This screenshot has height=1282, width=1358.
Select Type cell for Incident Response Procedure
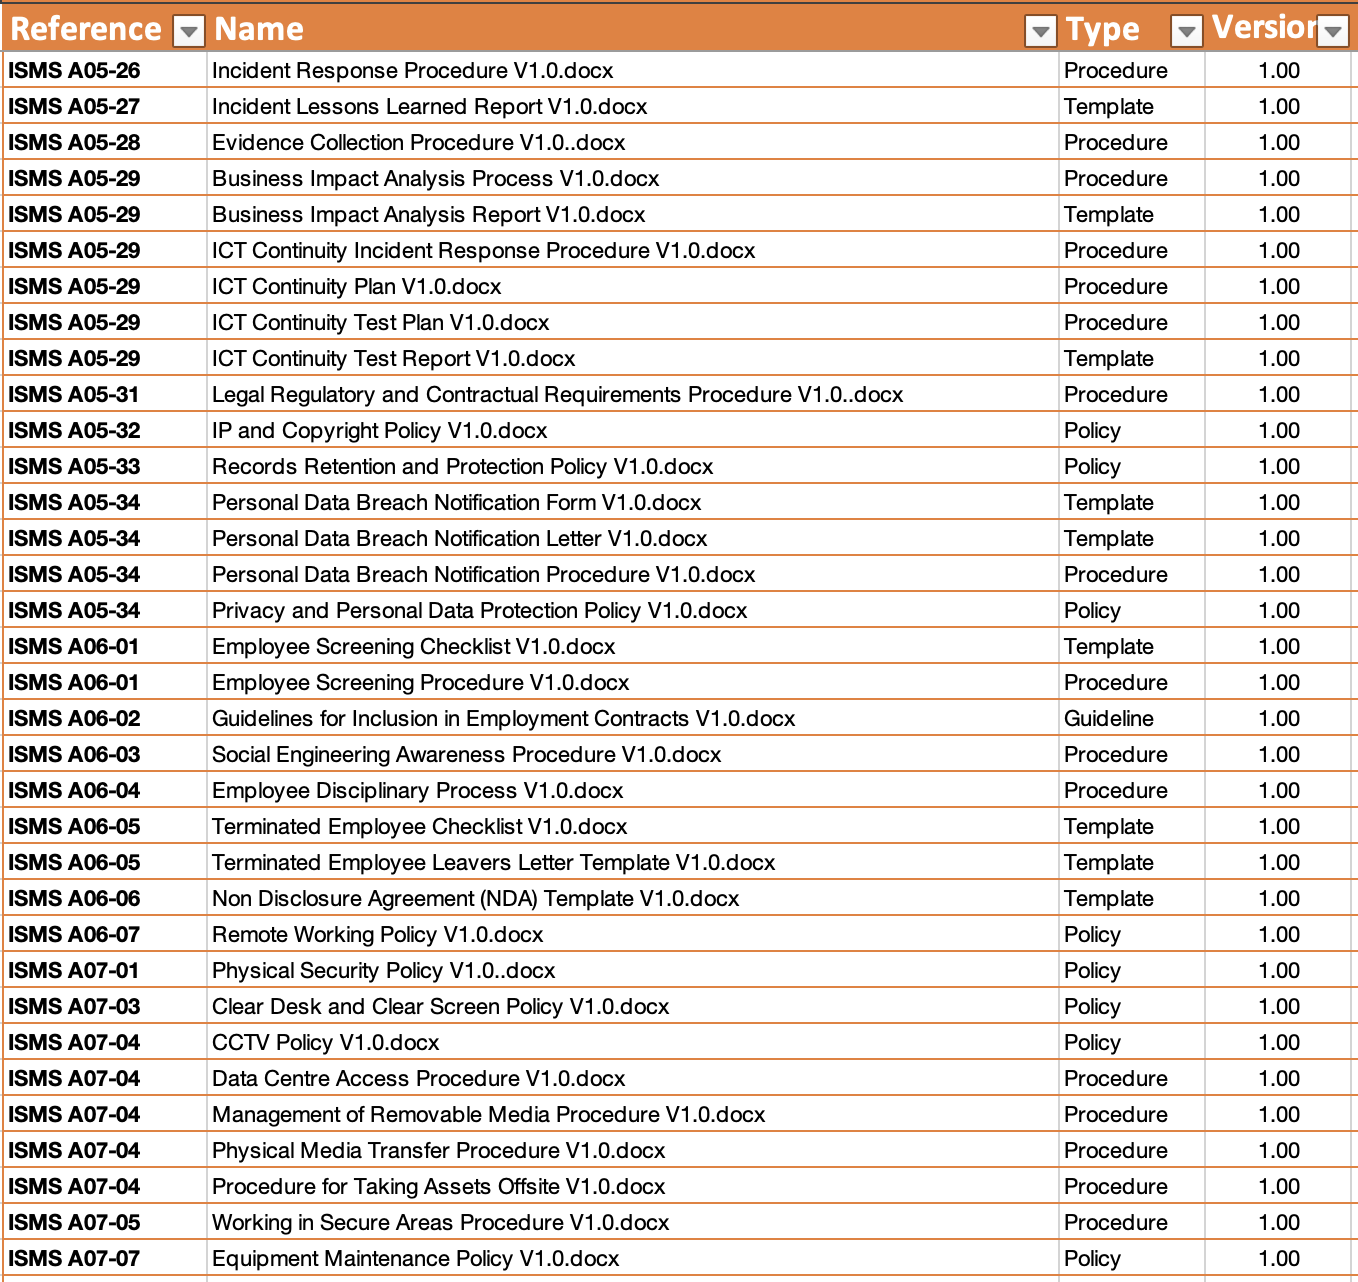point(1132,71)
